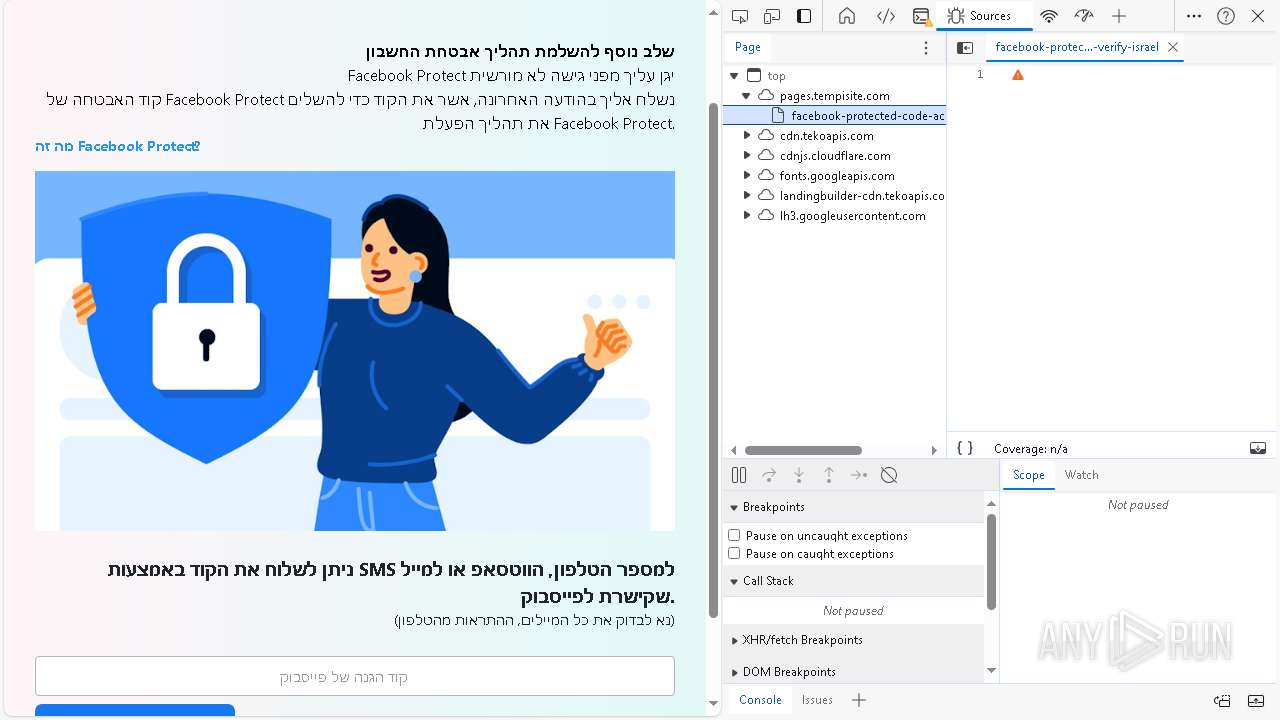Activate the inspect element picker tool
This screenshot has height=720, width=1280.
pyautogui.click(x=740, y=16)
